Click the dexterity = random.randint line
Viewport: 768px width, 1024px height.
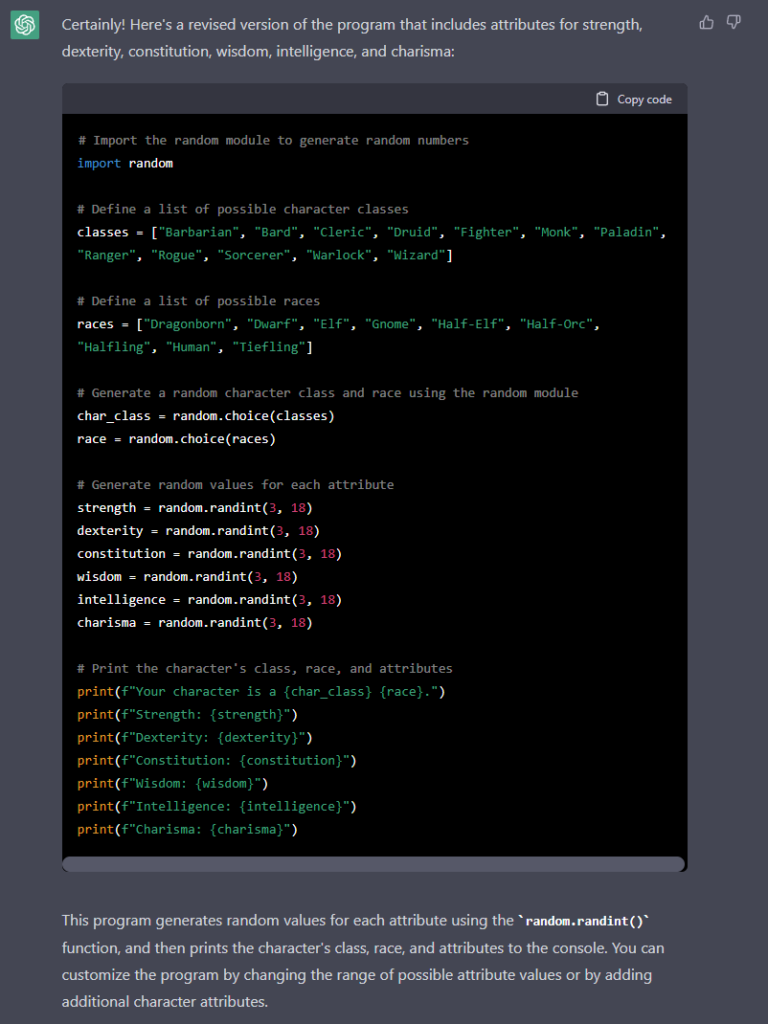tap(199, 531)
